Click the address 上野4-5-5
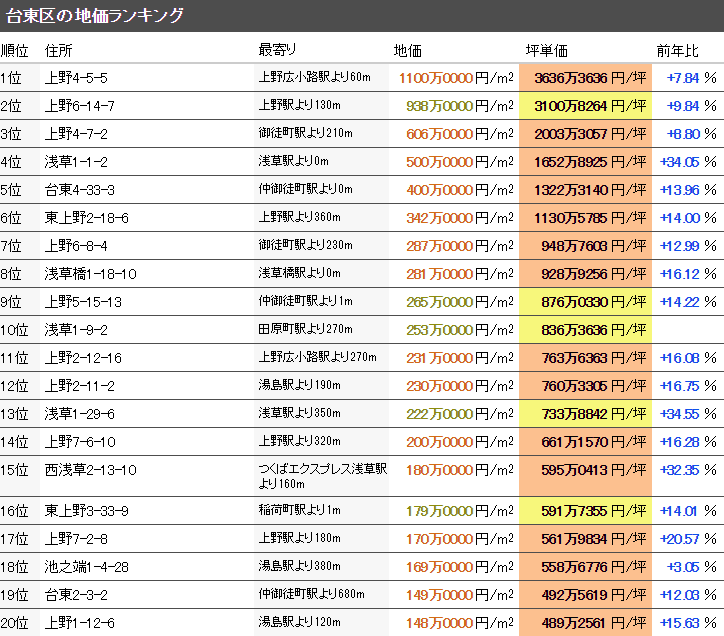 pyautogui.click(x=76, y=78)
